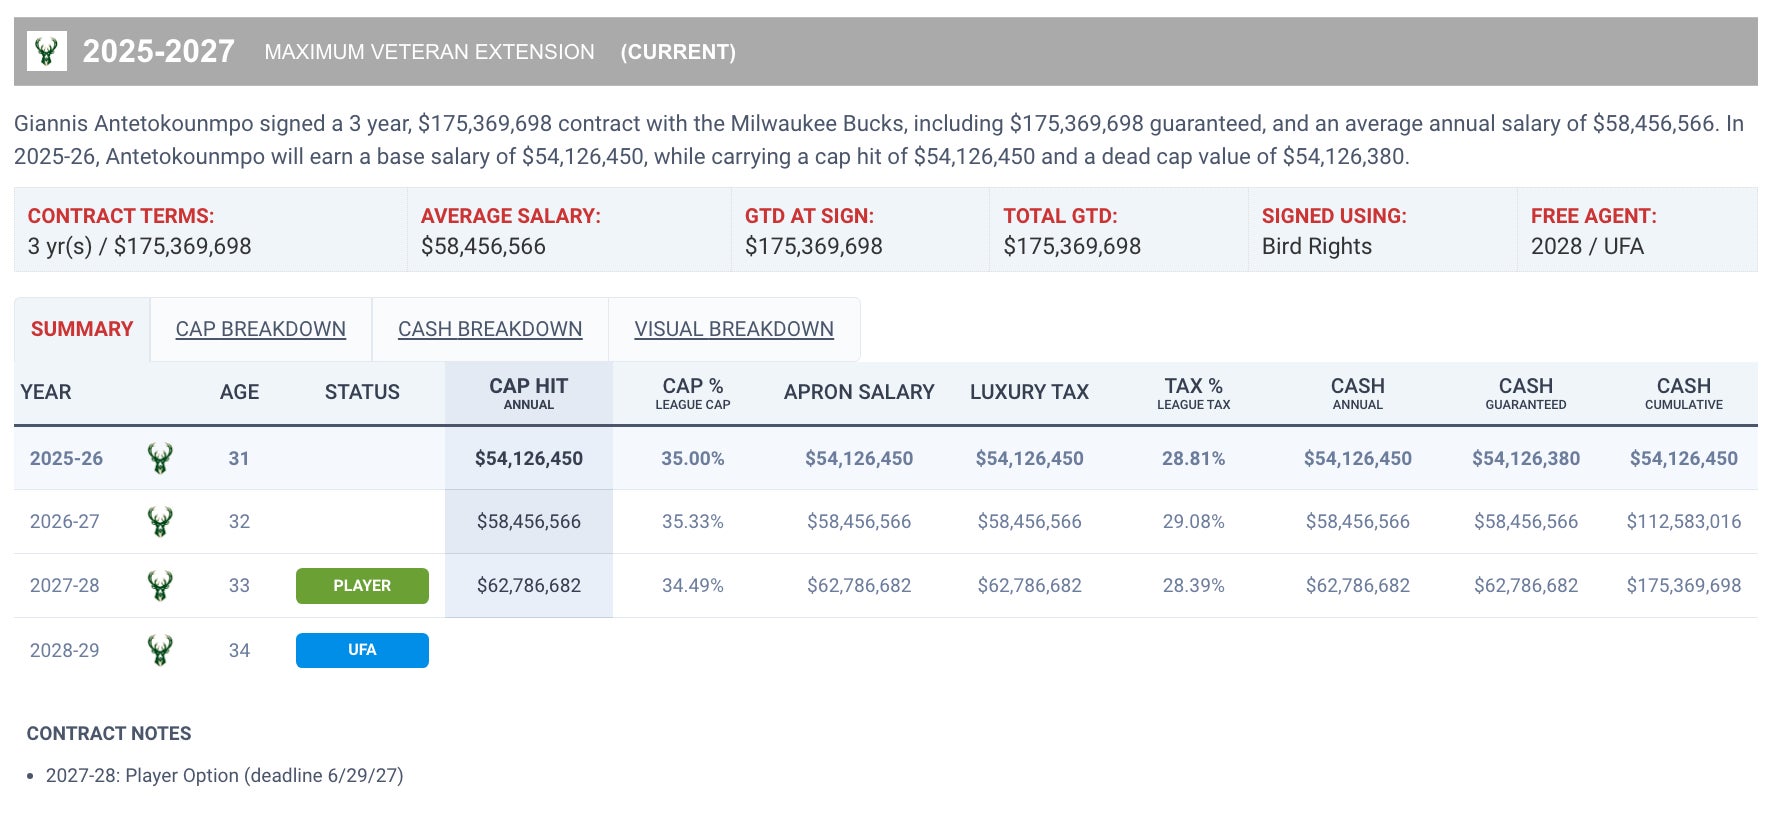Click the CAP % LEAGUE CAP header
The width and height of the screenshot is (1780, 822).
(692, 393)
